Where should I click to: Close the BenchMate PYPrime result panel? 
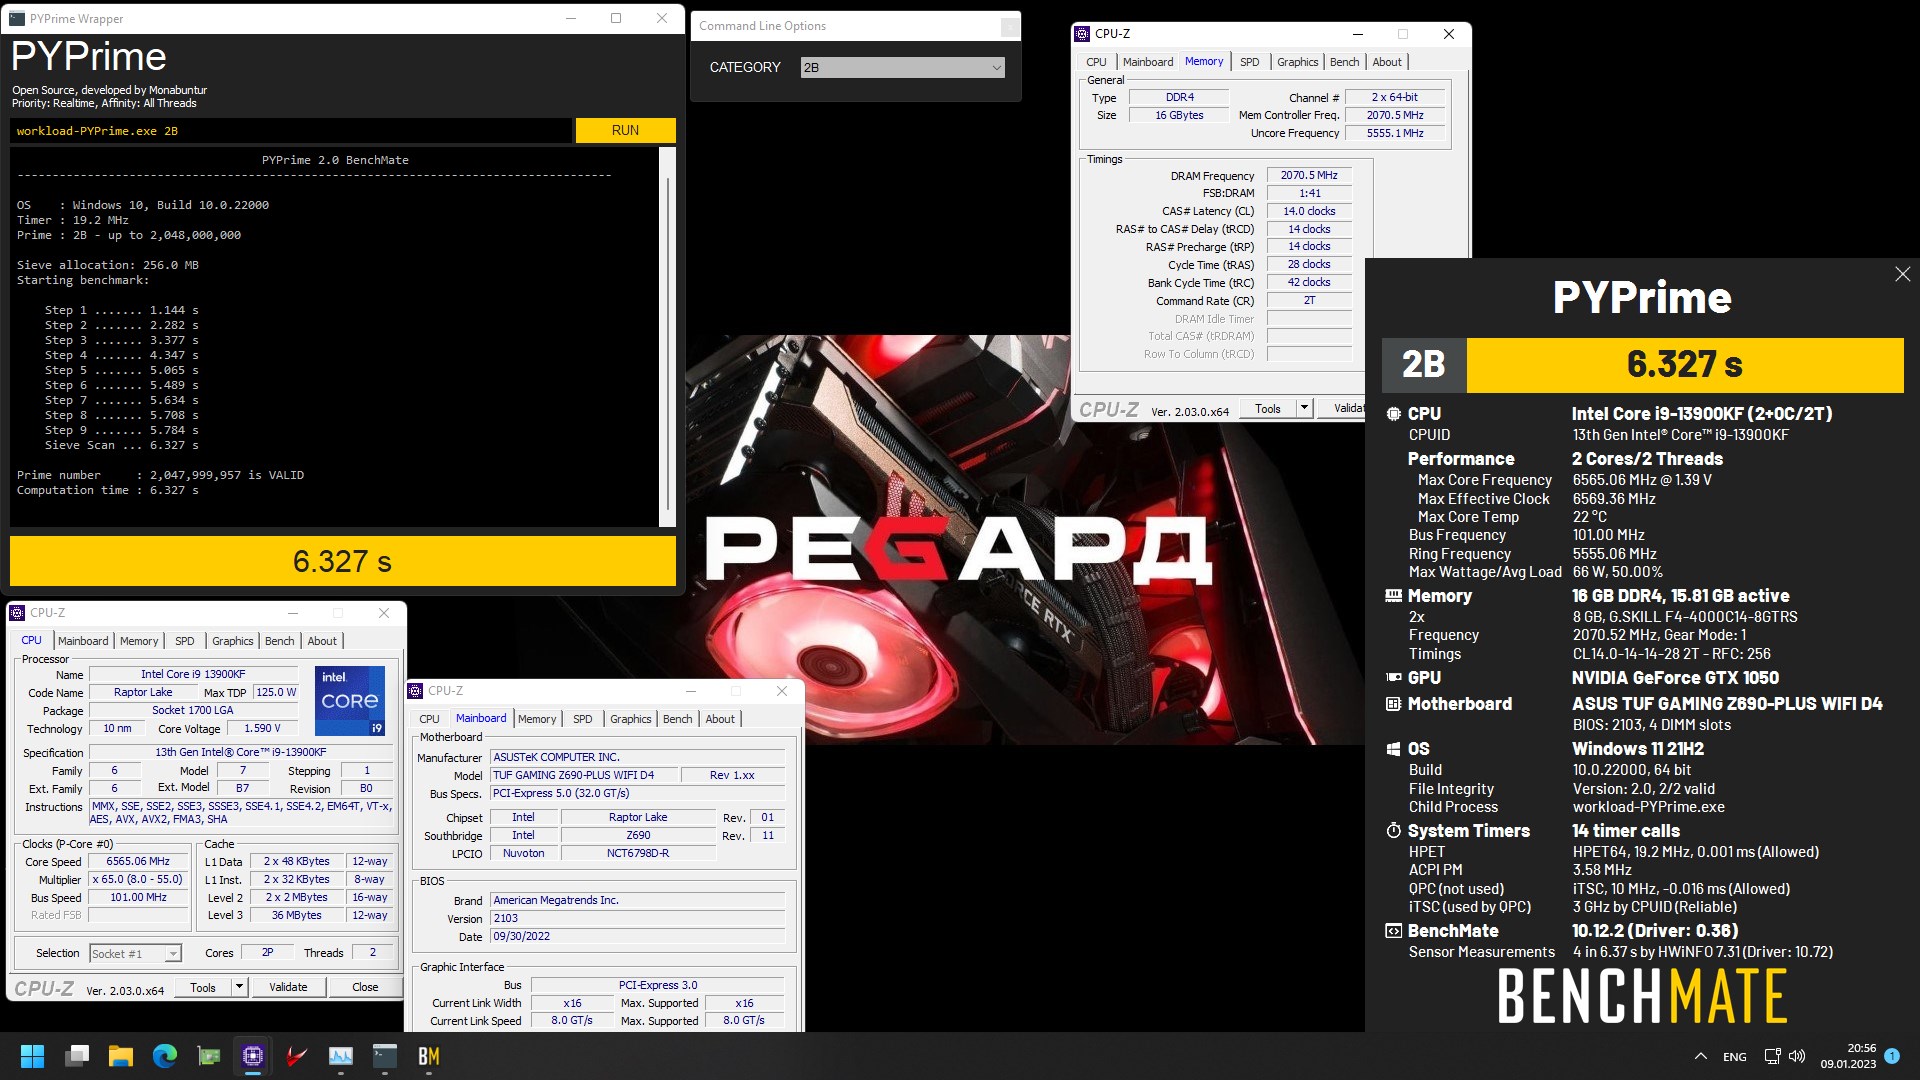1902,274
